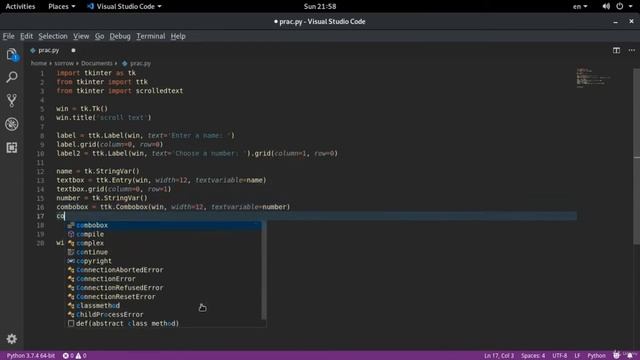The width and height of the screenshot is (640, 360).
Task: Choose ConnectionResetError suggestion
Action: point(164,297)
